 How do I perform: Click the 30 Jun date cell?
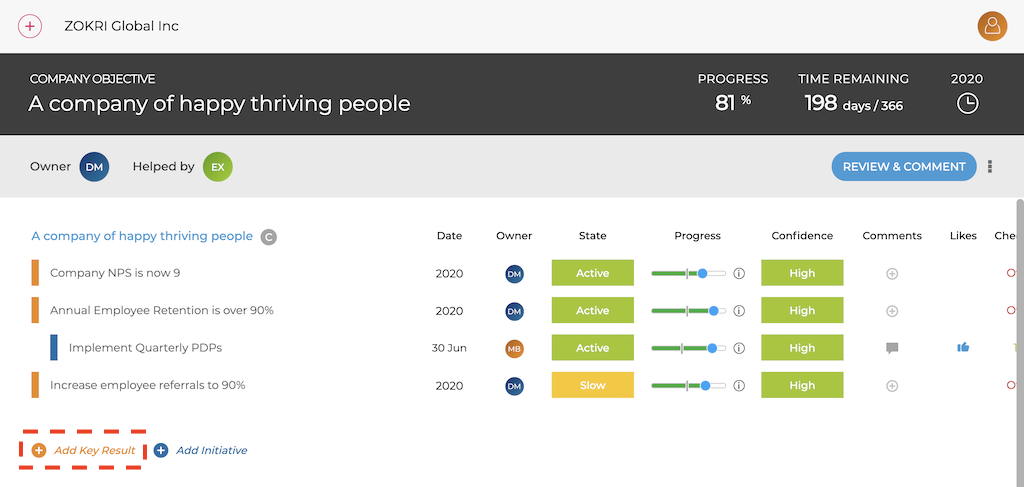(449, 348)
